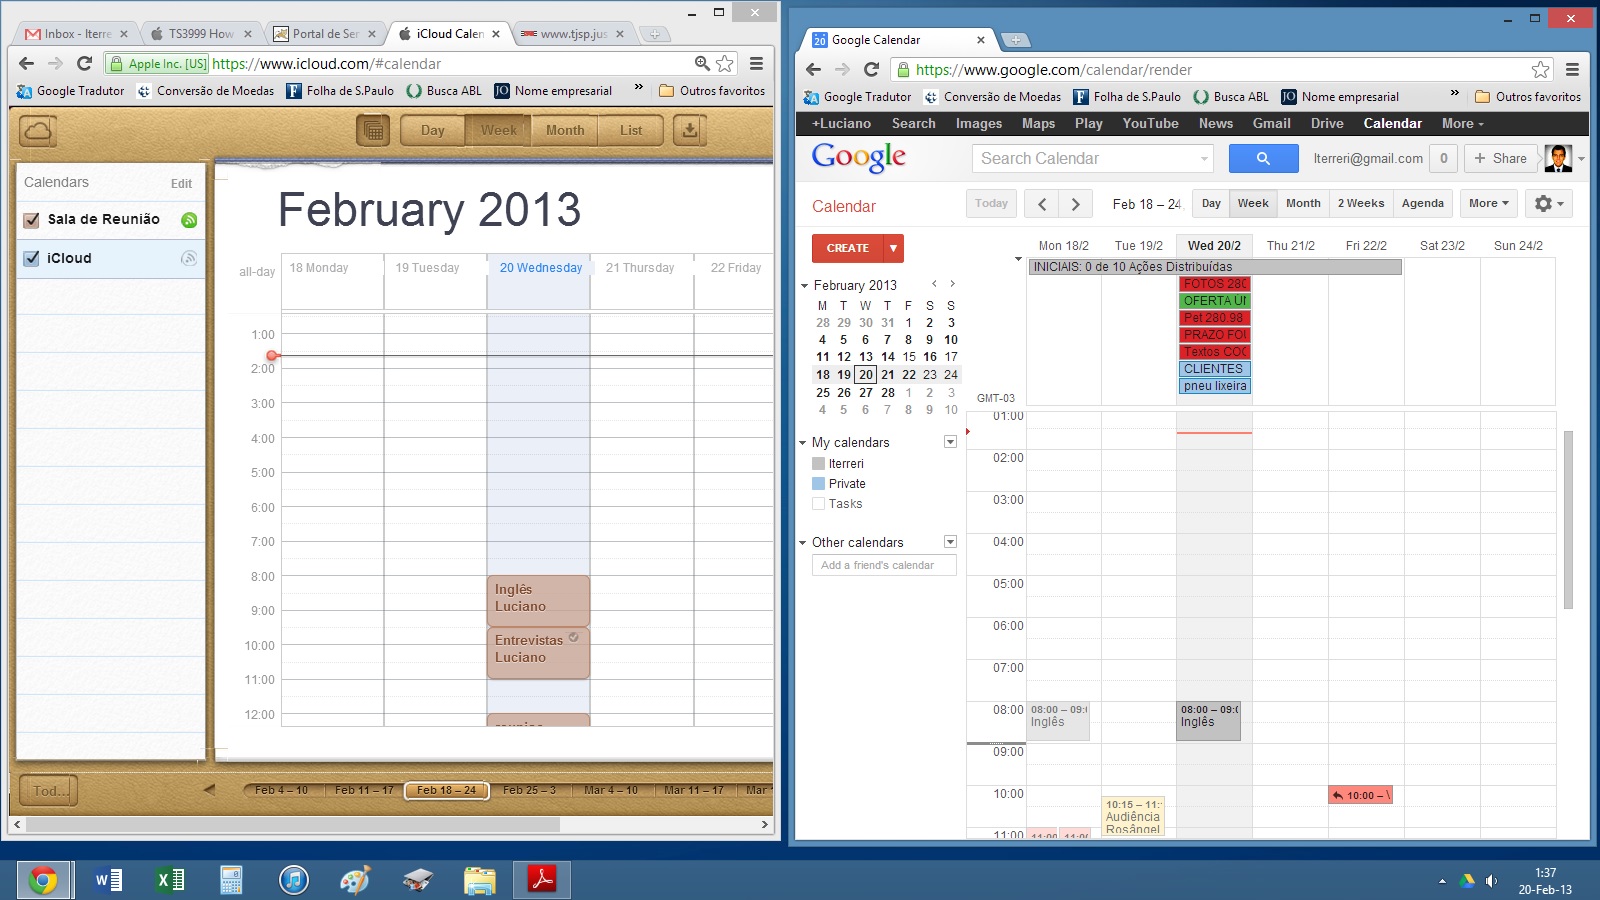Screen dimensions: 1600x900
Task: Select Feb 25 – 3 week in iCloud strip
Action: point(529,790)
